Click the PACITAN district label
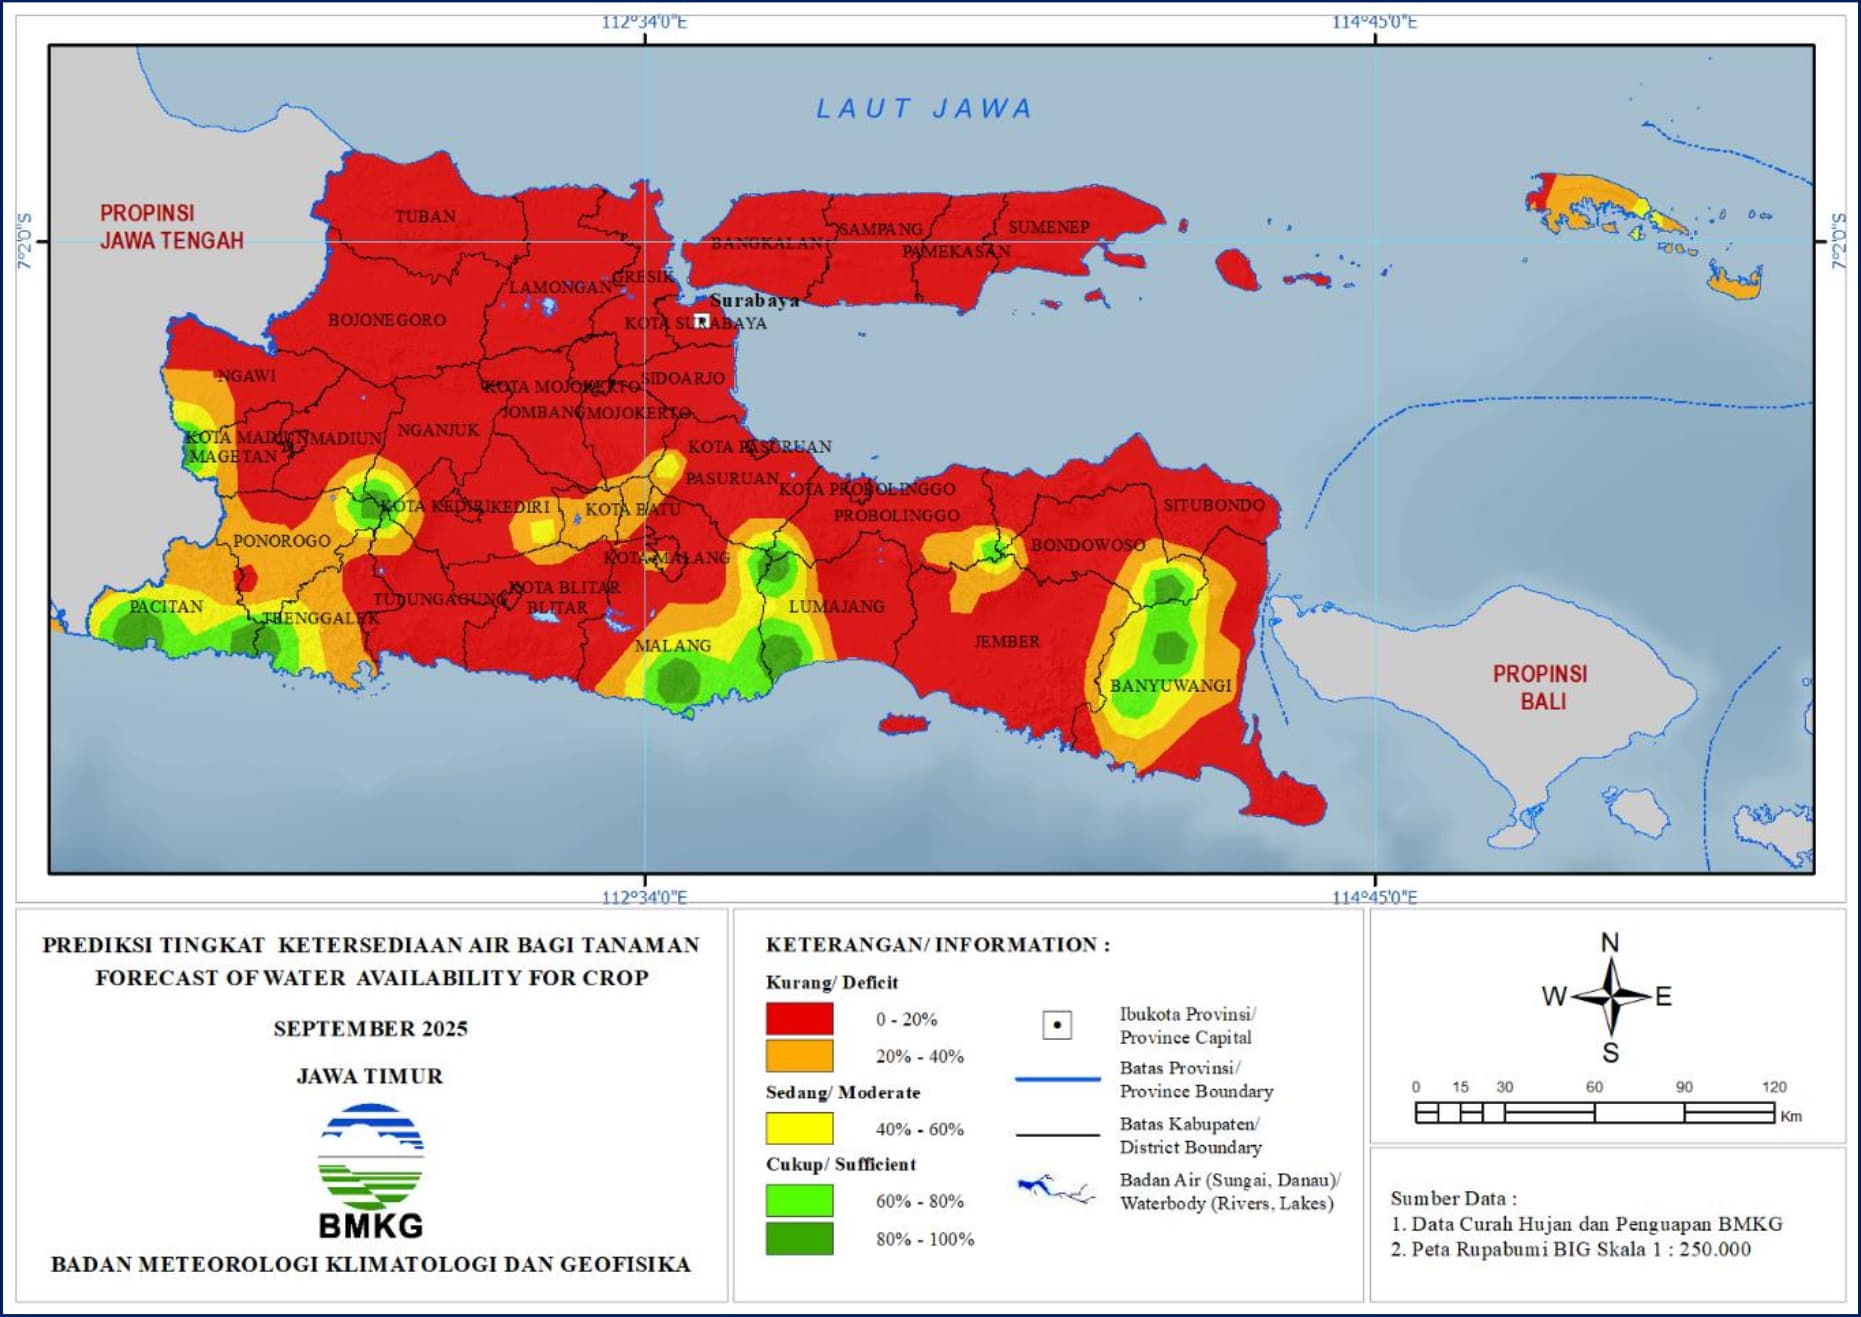Viewport: 1861px width, 1317px height. click(166, 607)
